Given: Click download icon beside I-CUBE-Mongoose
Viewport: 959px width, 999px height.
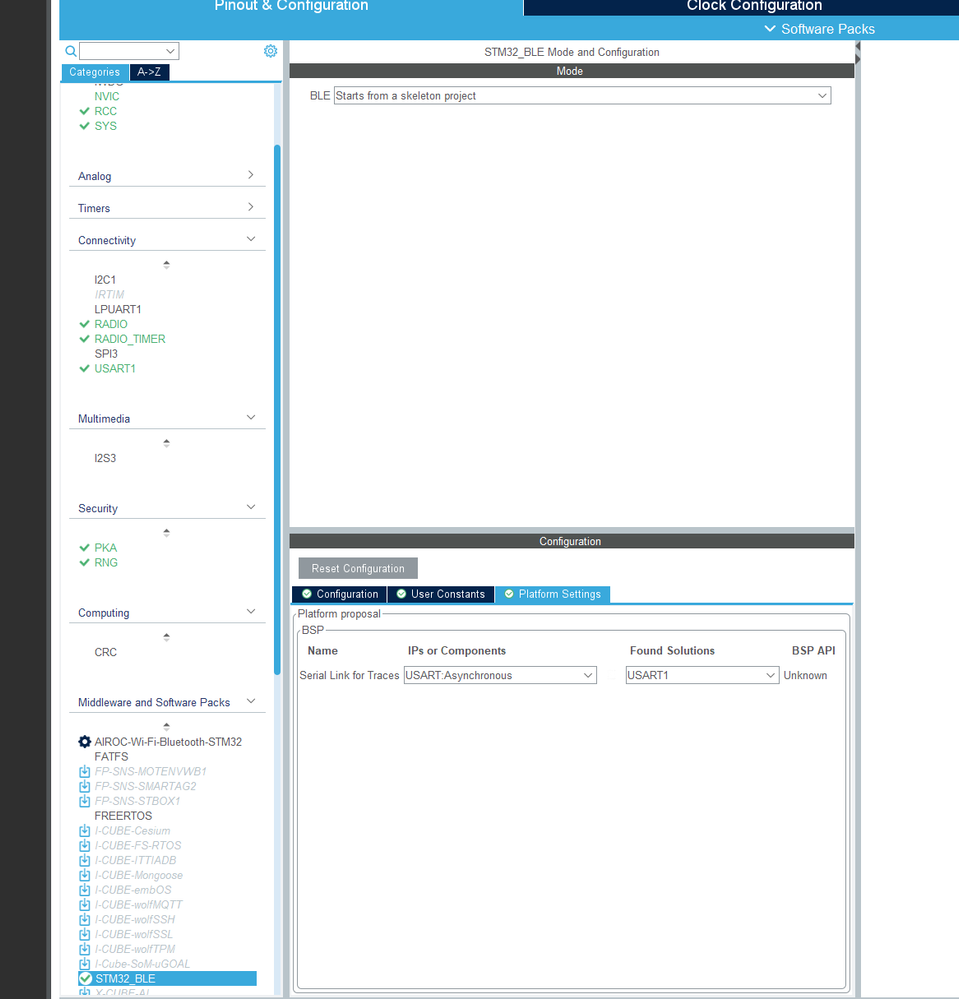Looking at the screenshot, I should 84,875.
